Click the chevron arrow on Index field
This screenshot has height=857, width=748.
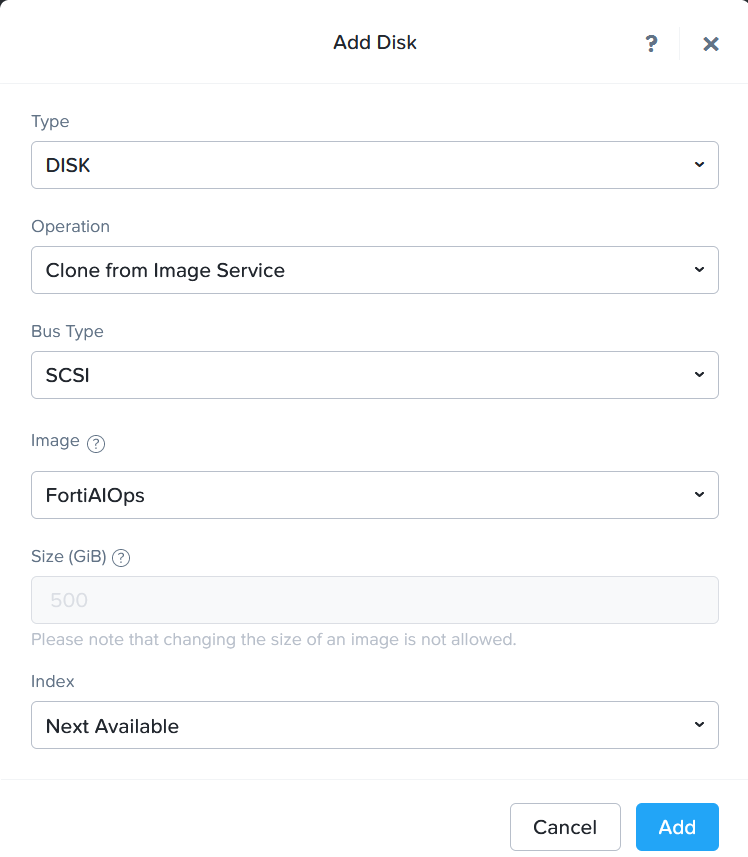pos(699,725)
